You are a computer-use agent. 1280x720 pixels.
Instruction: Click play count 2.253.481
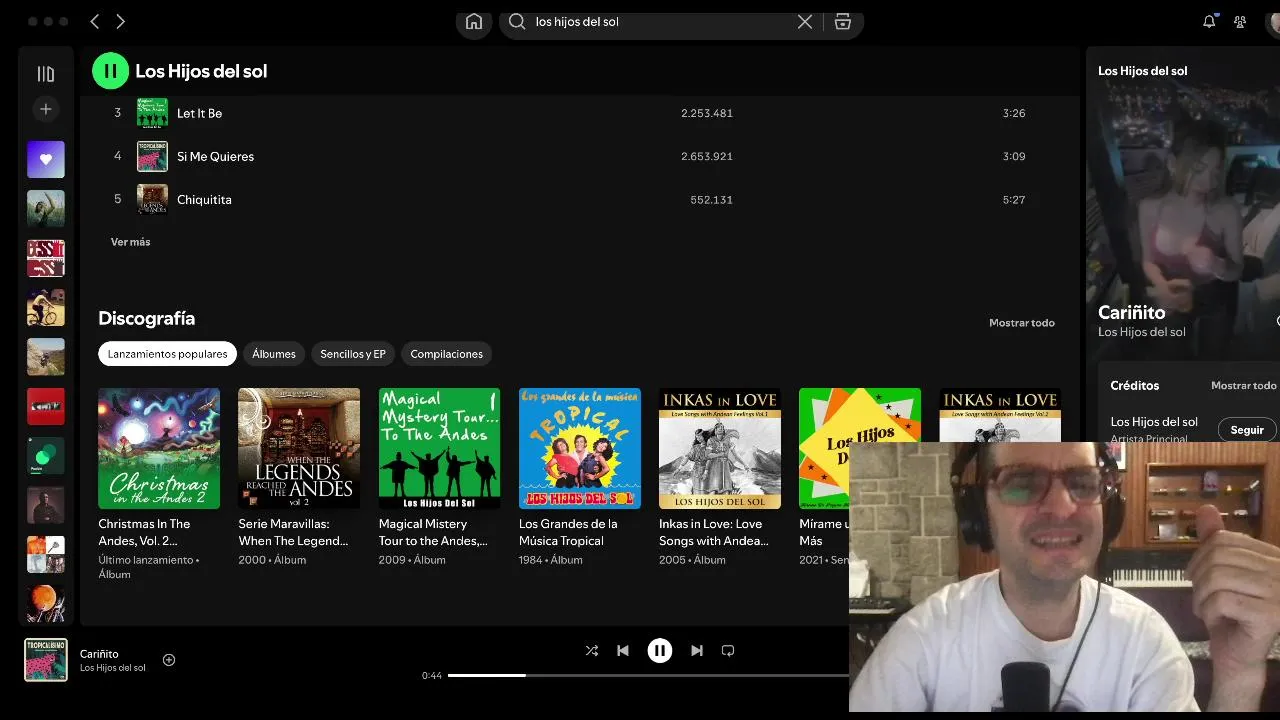(x=707, y=113)
